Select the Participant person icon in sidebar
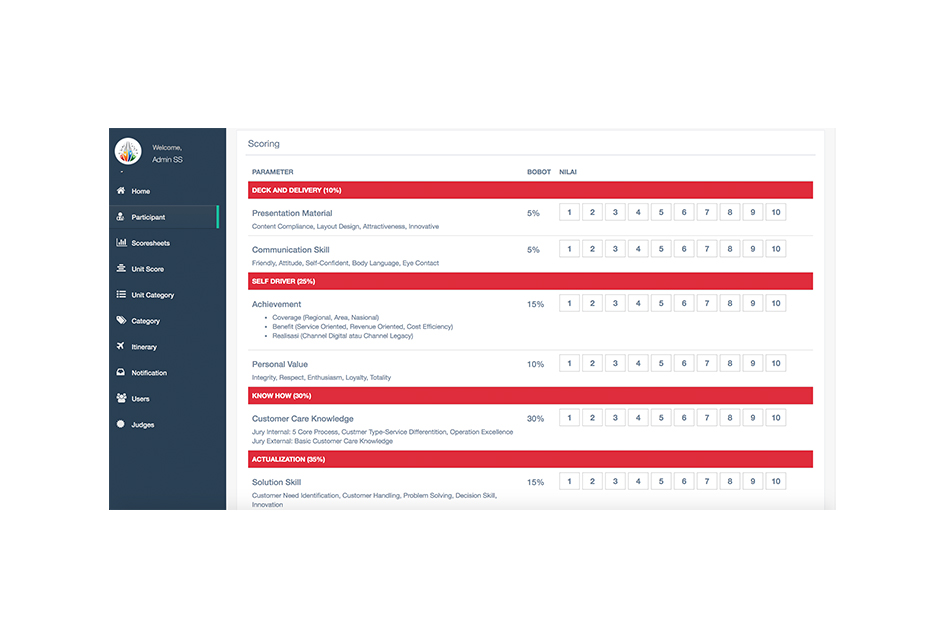945x637 pixels. (x=122, y=217)
